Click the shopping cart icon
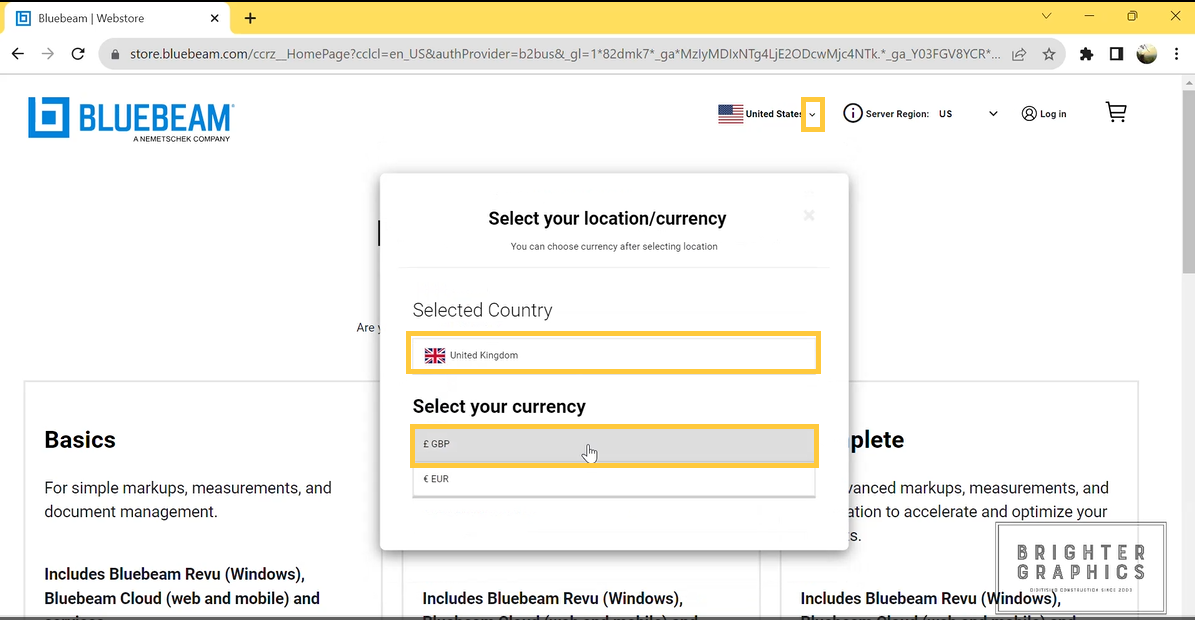Image resolution: width=1195 pixels, height=620 pixels. [1116, 113]
